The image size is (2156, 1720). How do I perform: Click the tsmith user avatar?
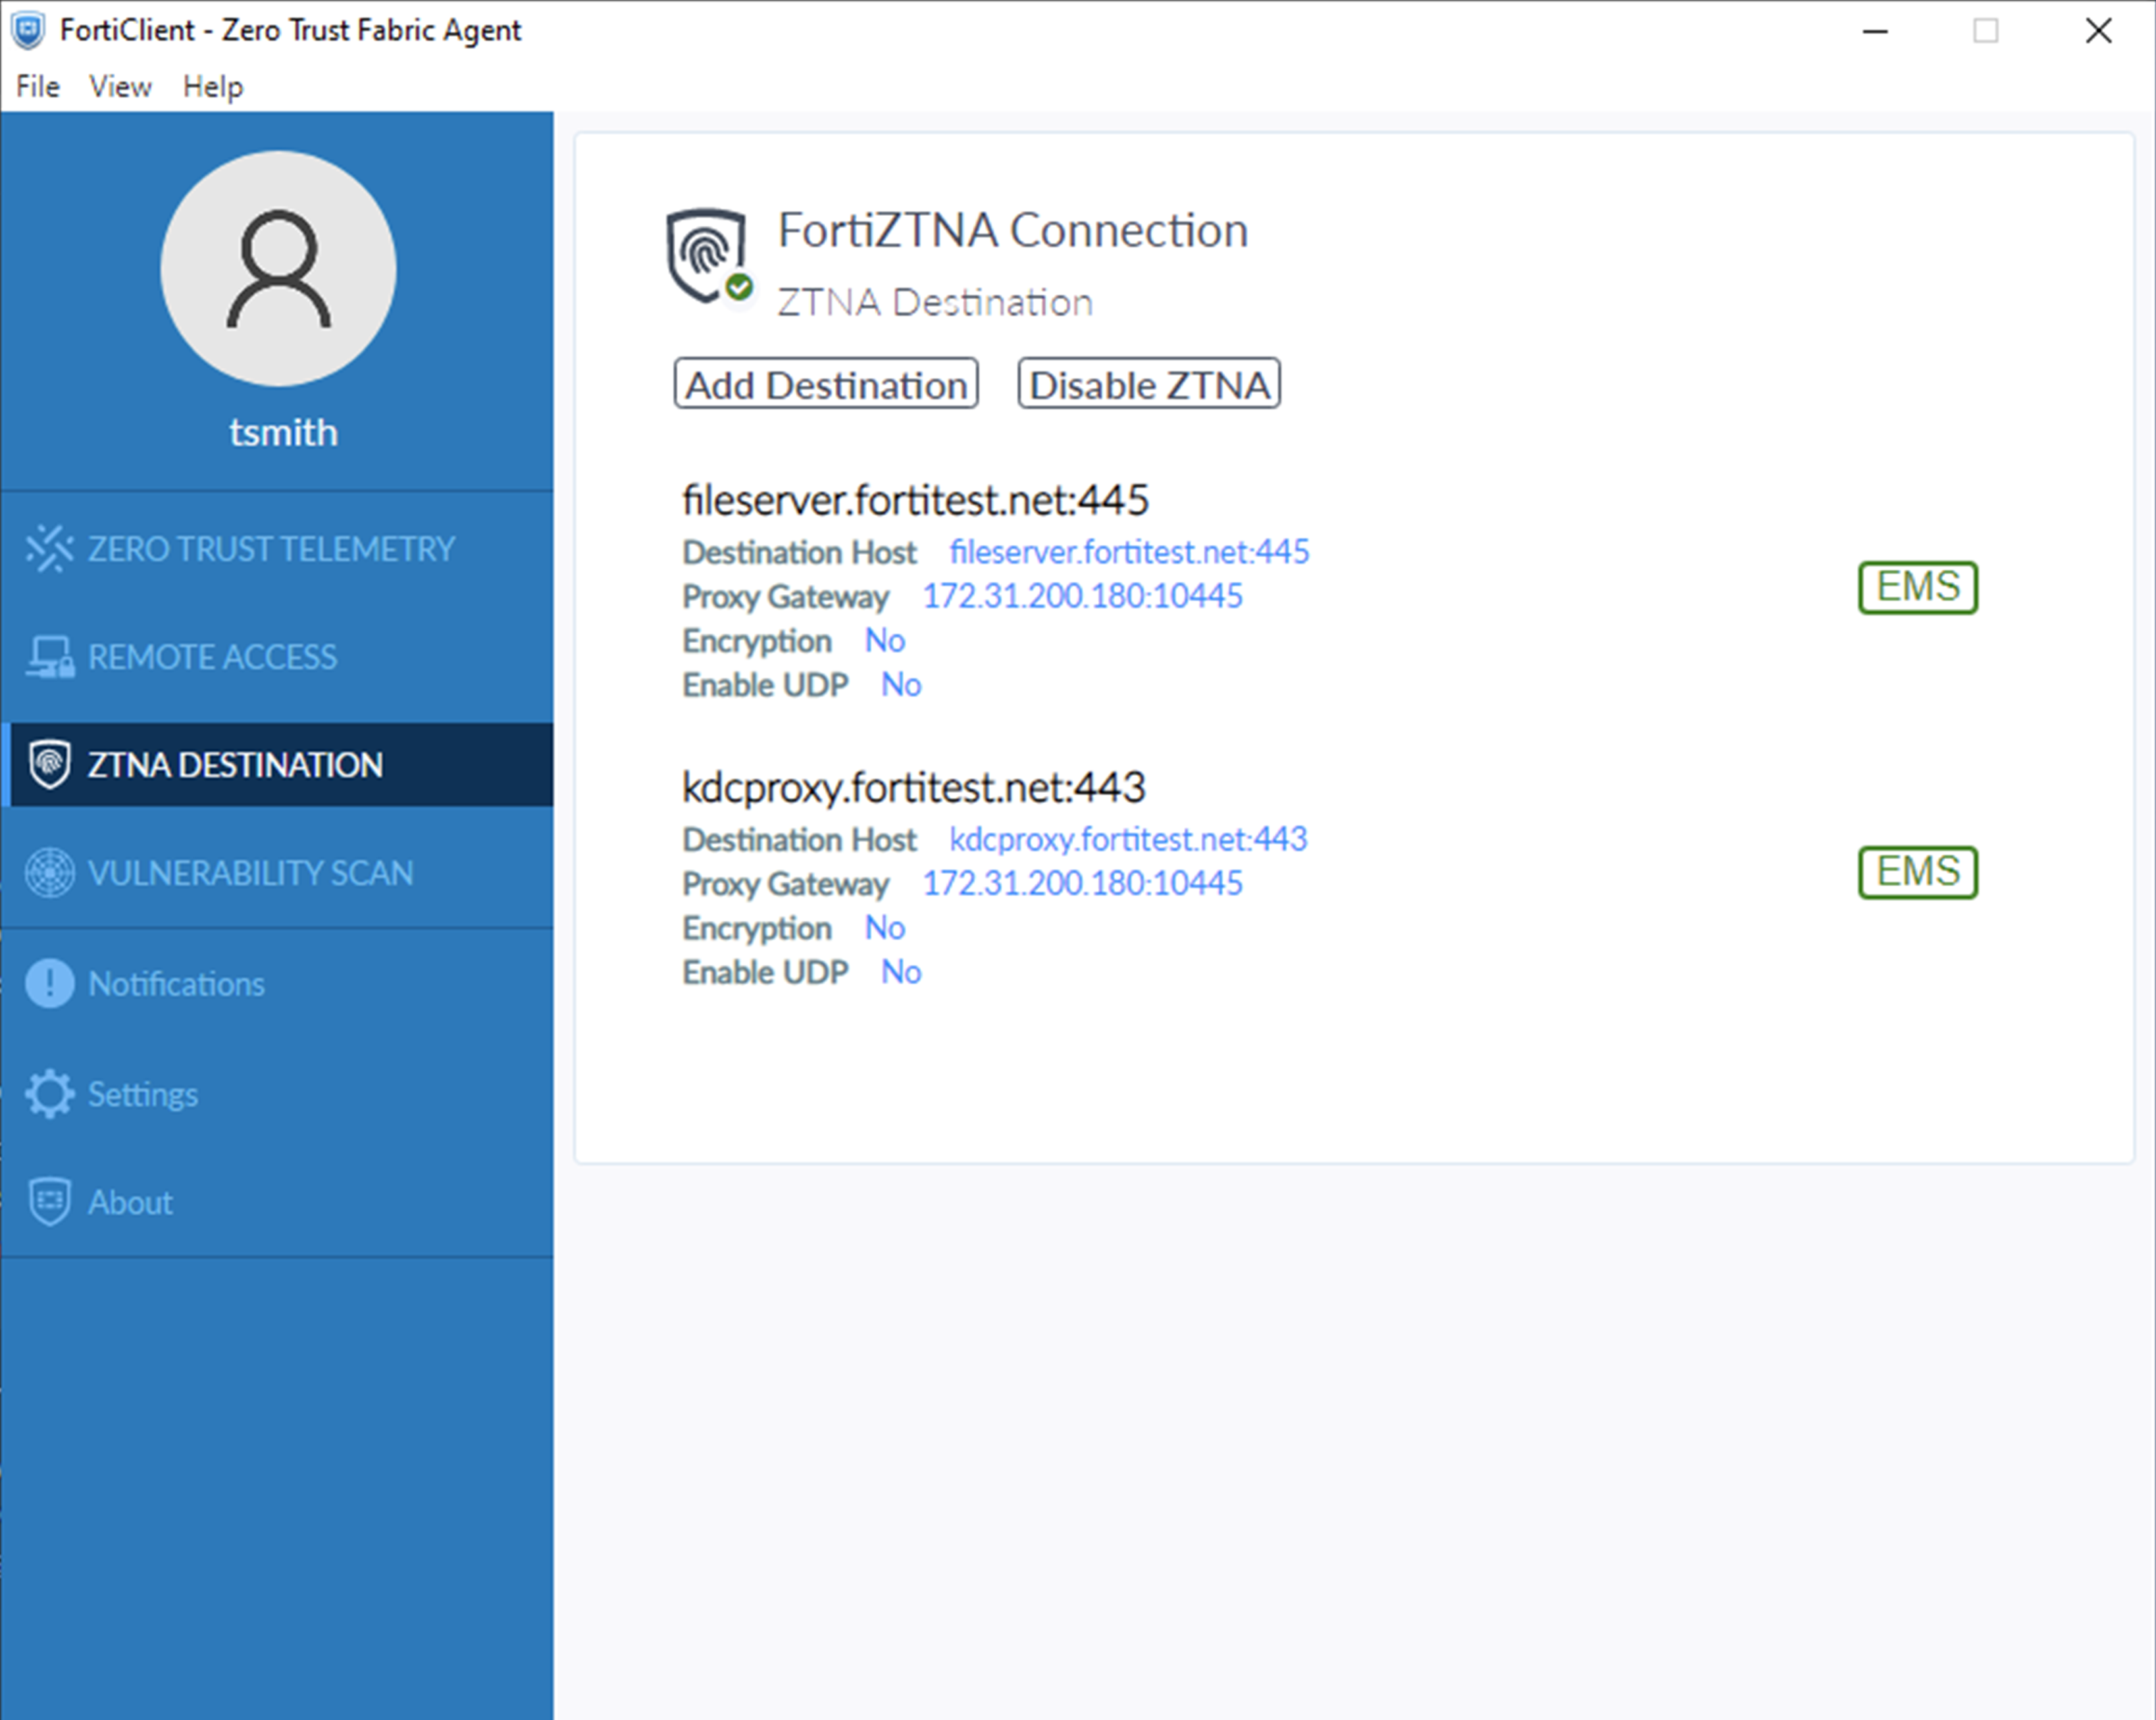[278, 268]
